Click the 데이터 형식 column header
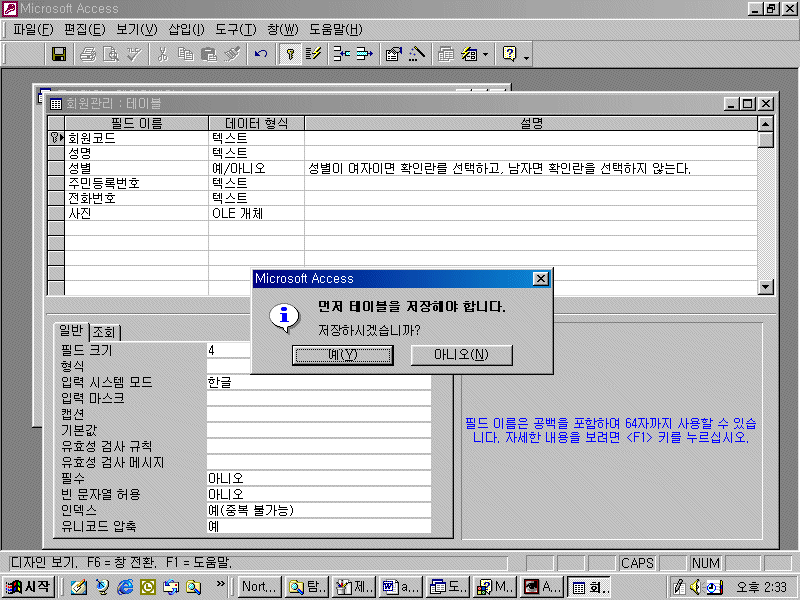Viewport: 800px width, 600px height. point(256,123)
